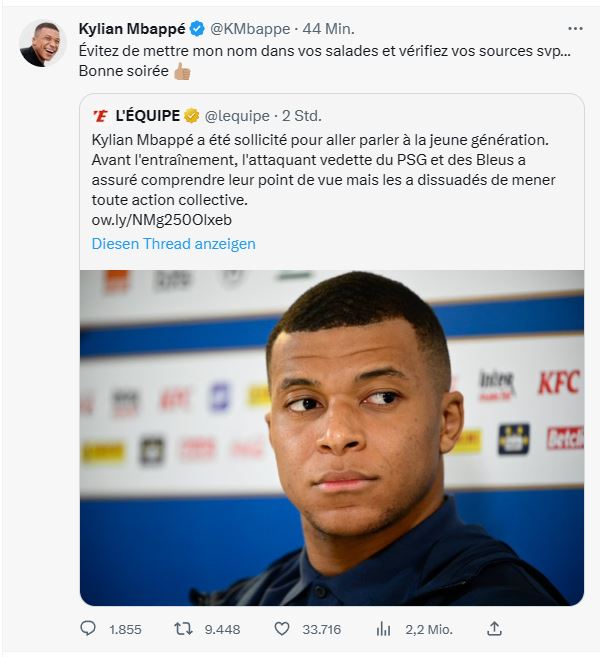The image size is (600, 657).
Task: Click the reply speech bubble icon
Action: click(88, 629)
